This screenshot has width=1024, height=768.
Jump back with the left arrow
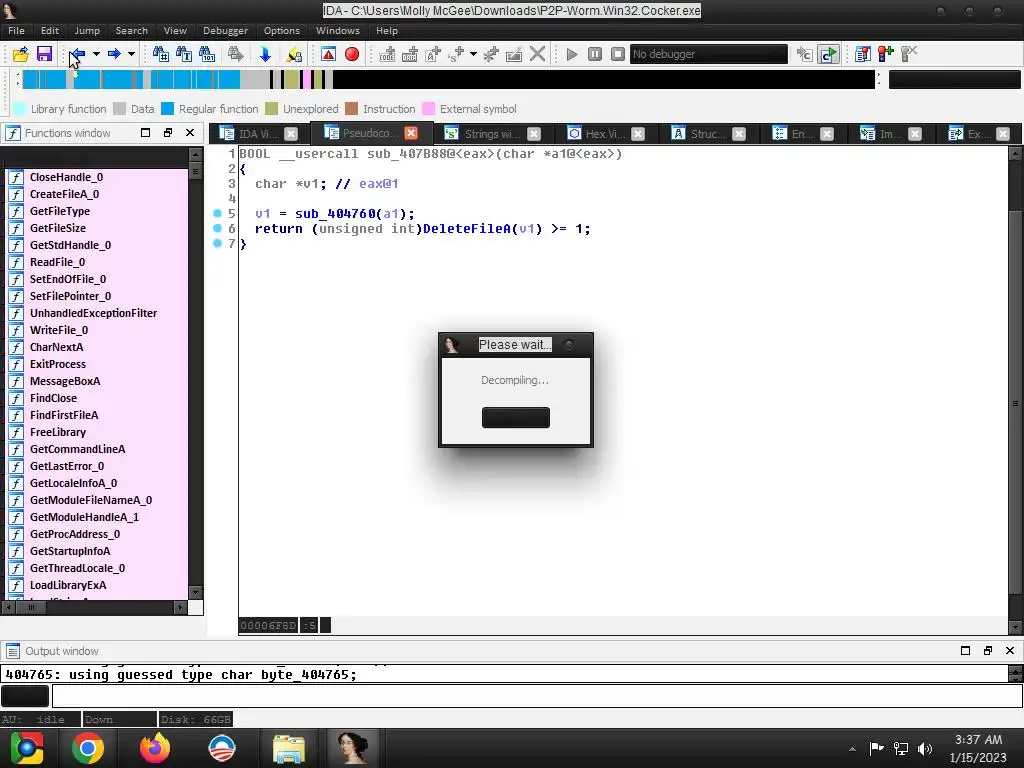(77, 54)
